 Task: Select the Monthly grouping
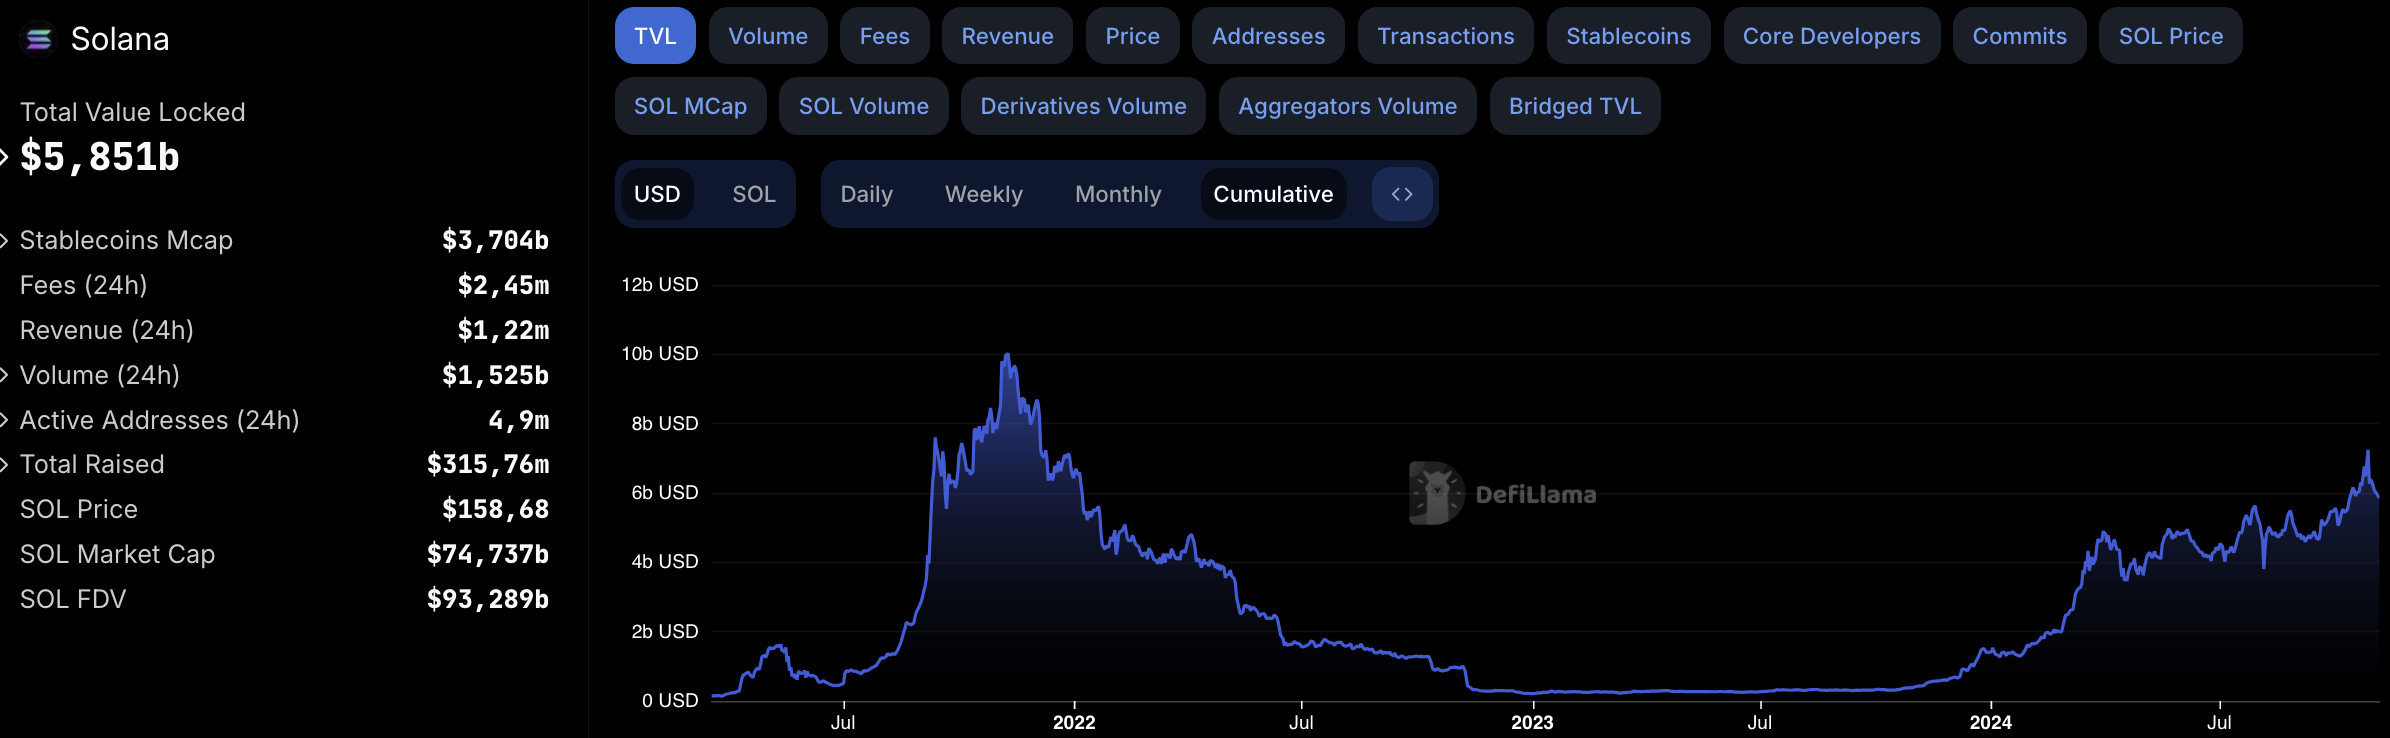click(x=1118, y=194)
